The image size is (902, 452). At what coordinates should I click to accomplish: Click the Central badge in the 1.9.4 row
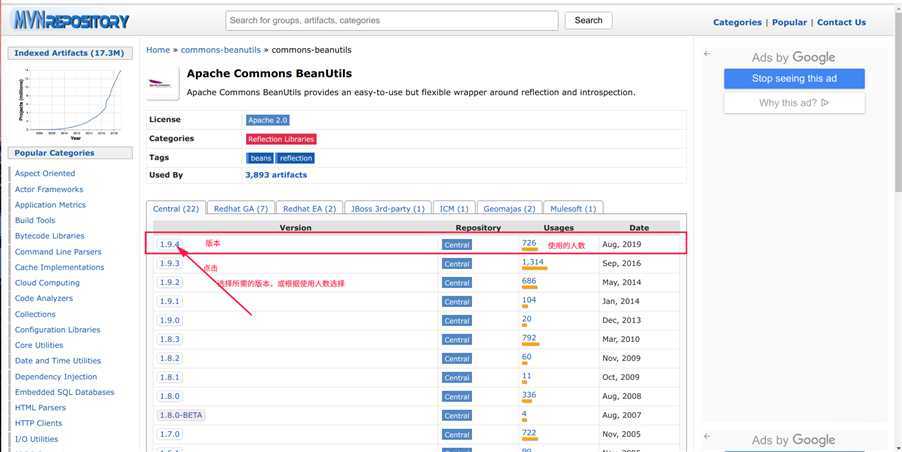(457, 245)
